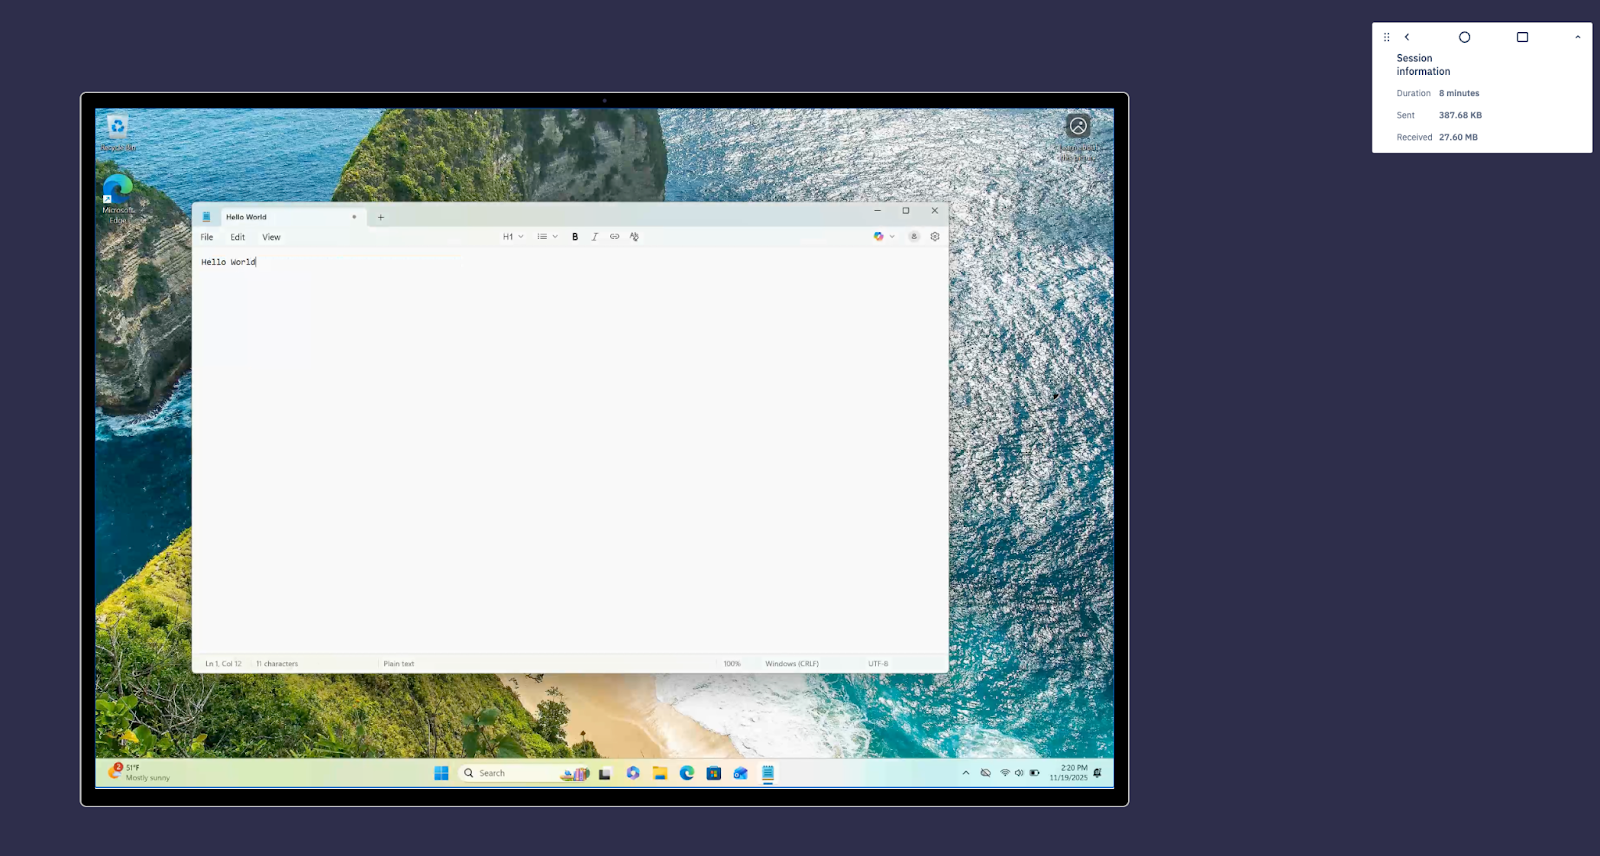Collapse the Session information panel
Screen dimensions: 1600x856
(x=1578, y=37)
